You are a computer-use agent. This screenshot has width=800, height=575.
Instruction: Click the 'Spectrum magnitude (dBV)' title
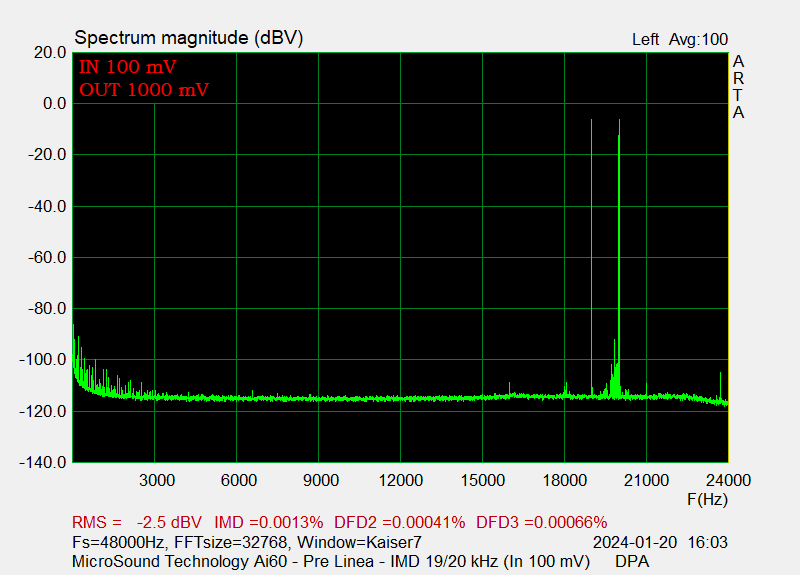(189, 38)
